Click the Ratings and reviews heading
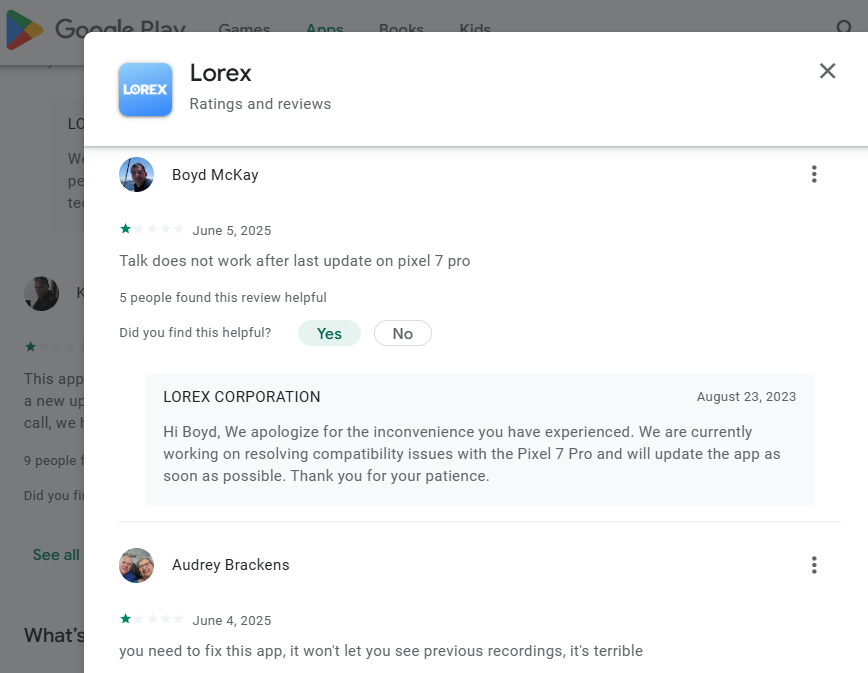This screenshot has height=673, width=868. [x=260, y=103]
